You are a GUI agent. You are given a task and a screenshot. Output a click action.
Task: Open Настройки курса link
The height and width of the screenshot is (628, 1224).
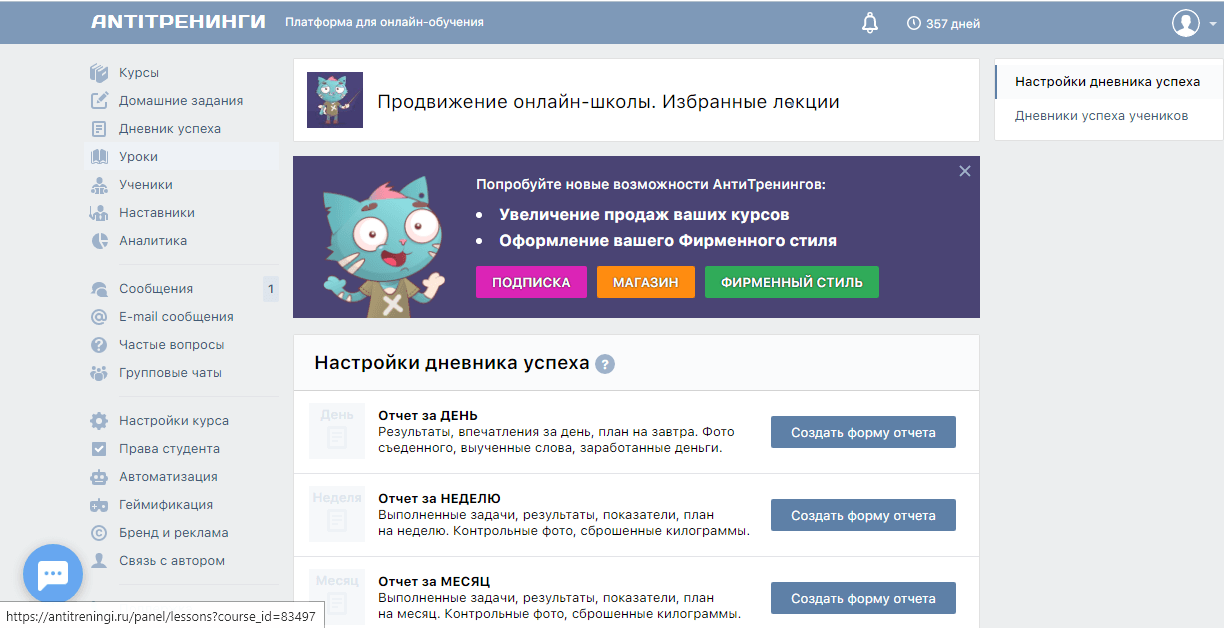click(174, 421)
